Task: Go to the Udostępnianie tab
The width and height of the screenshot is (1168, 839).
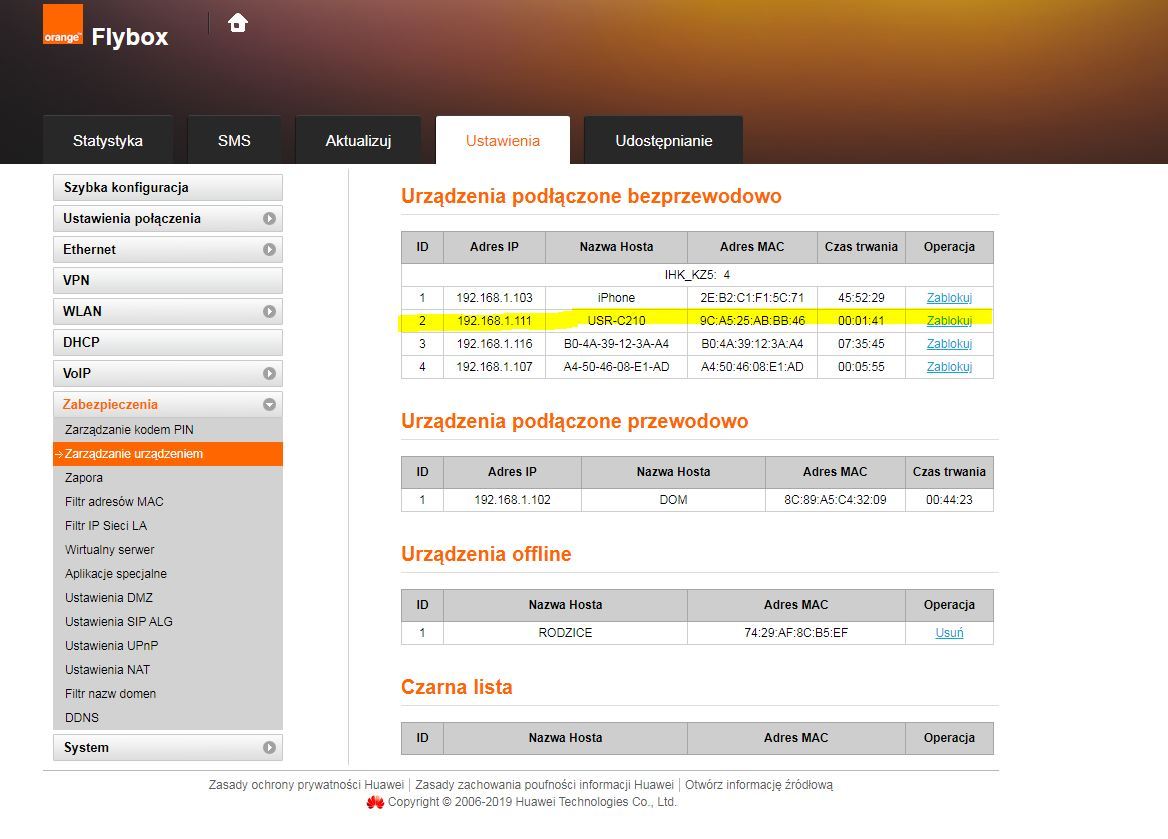Action: point(663,141)
